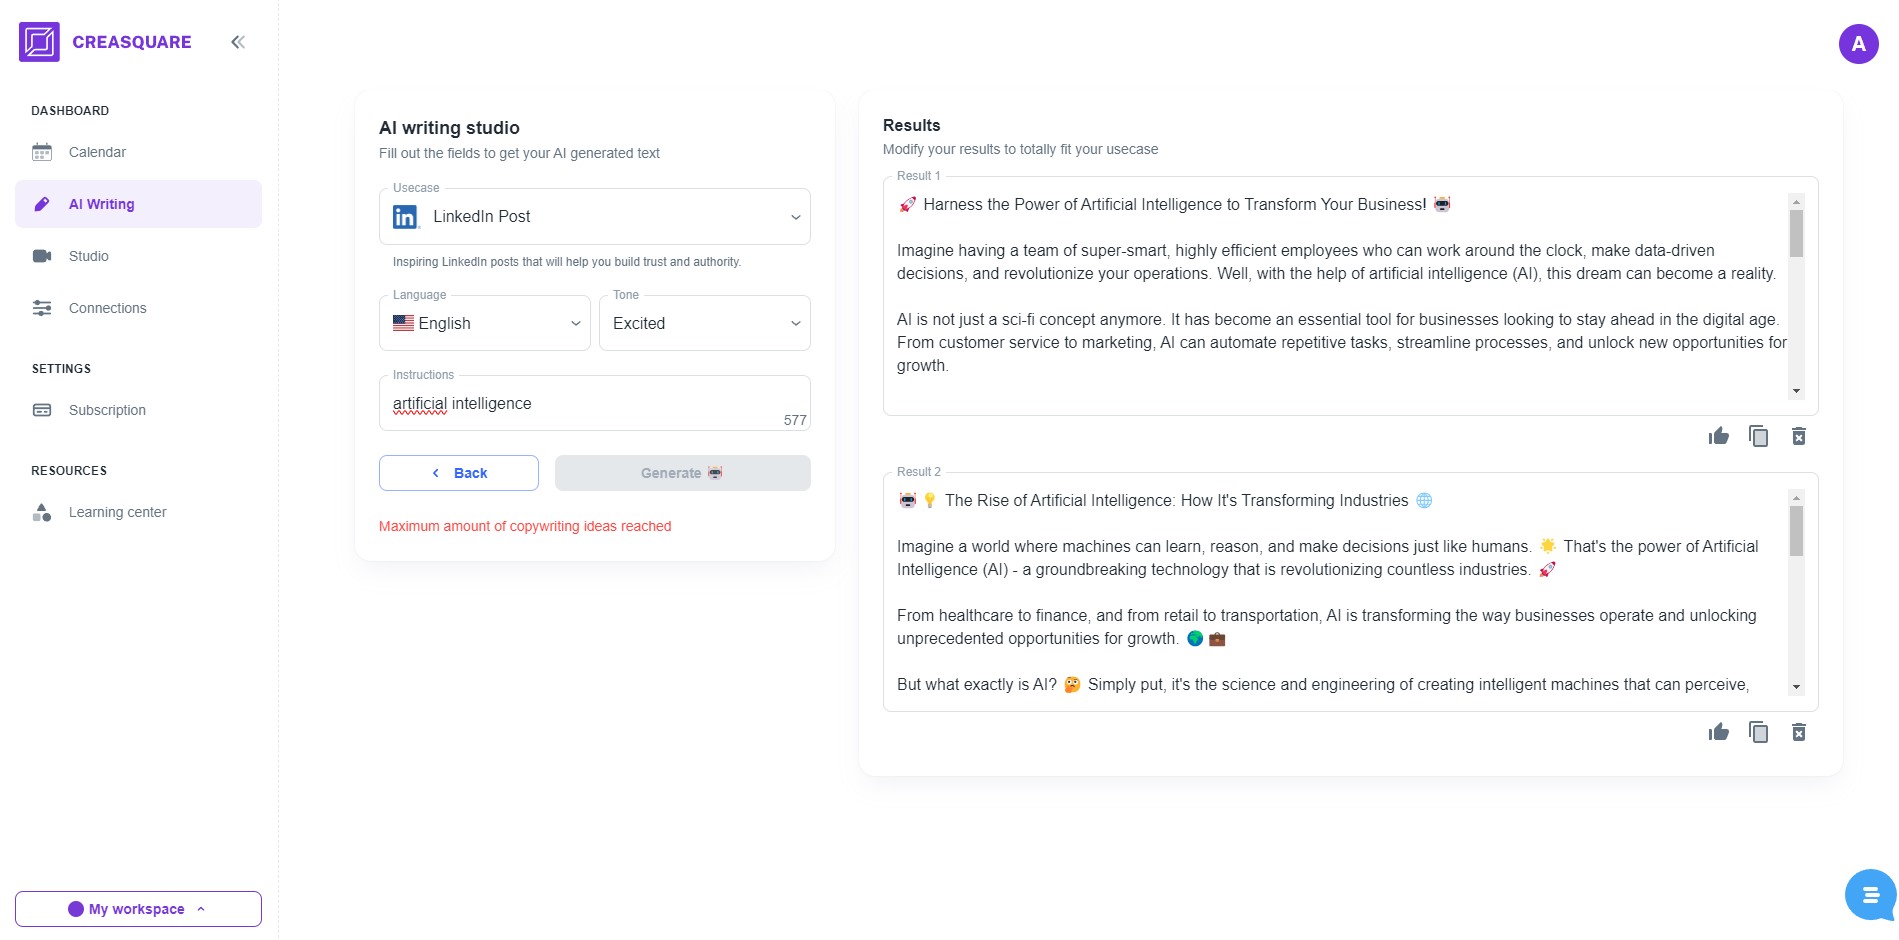Delete Result 1 with trash icon

click(x=1798, y=436)
